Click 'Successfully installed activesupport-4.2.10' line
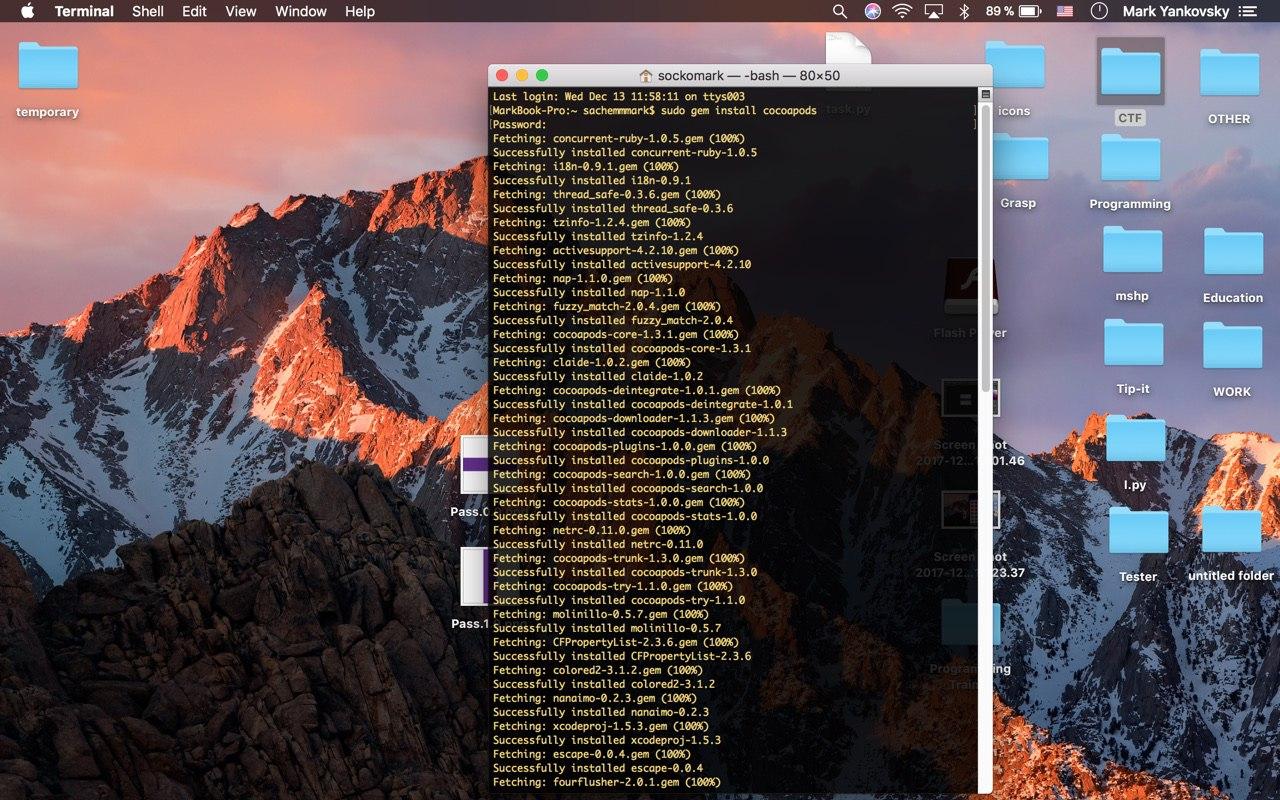This screenshot has height=800, width=1280. tap(622, 264)
